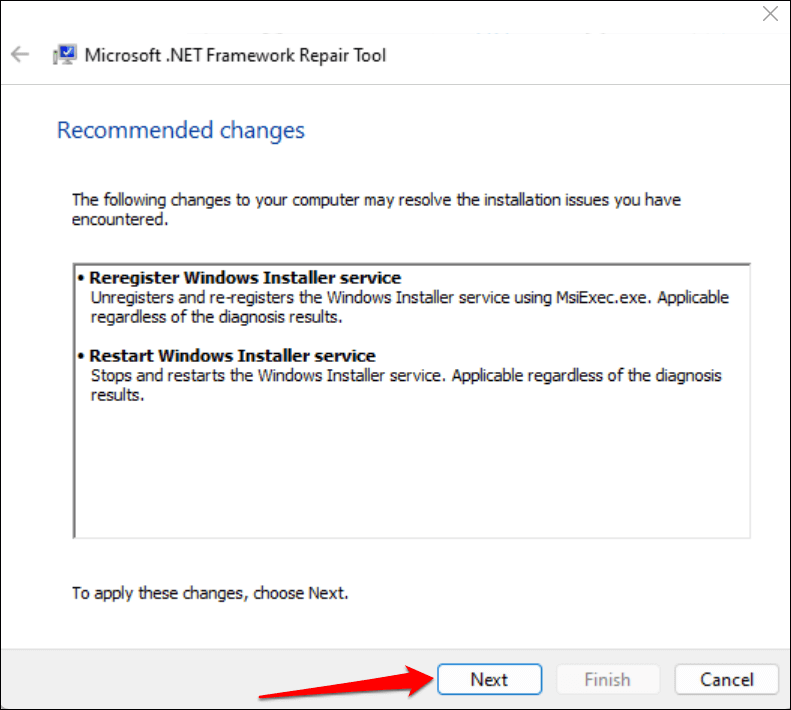Click the window title 'Microsoft .NET Framework Repair Tool'
Screen dimensions: 791x710
(x=235, y=55)
